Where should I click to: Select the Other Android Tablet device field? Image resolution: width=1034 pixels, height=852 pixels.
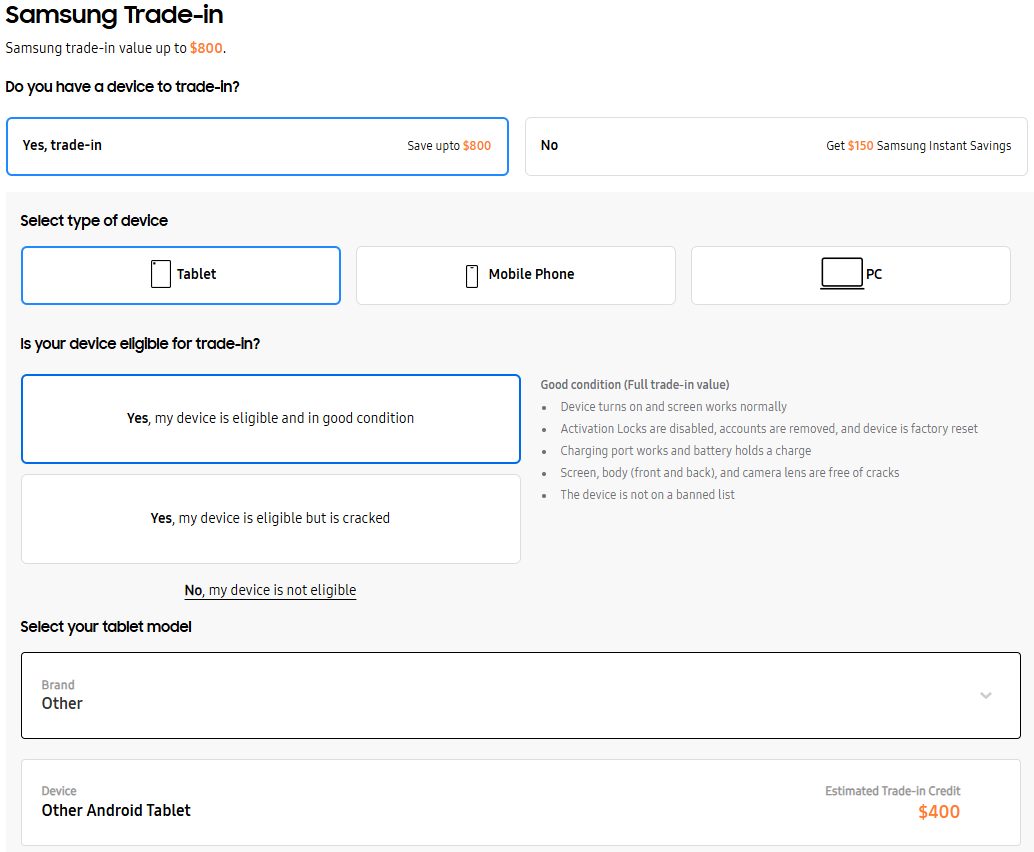pos(521,803)
